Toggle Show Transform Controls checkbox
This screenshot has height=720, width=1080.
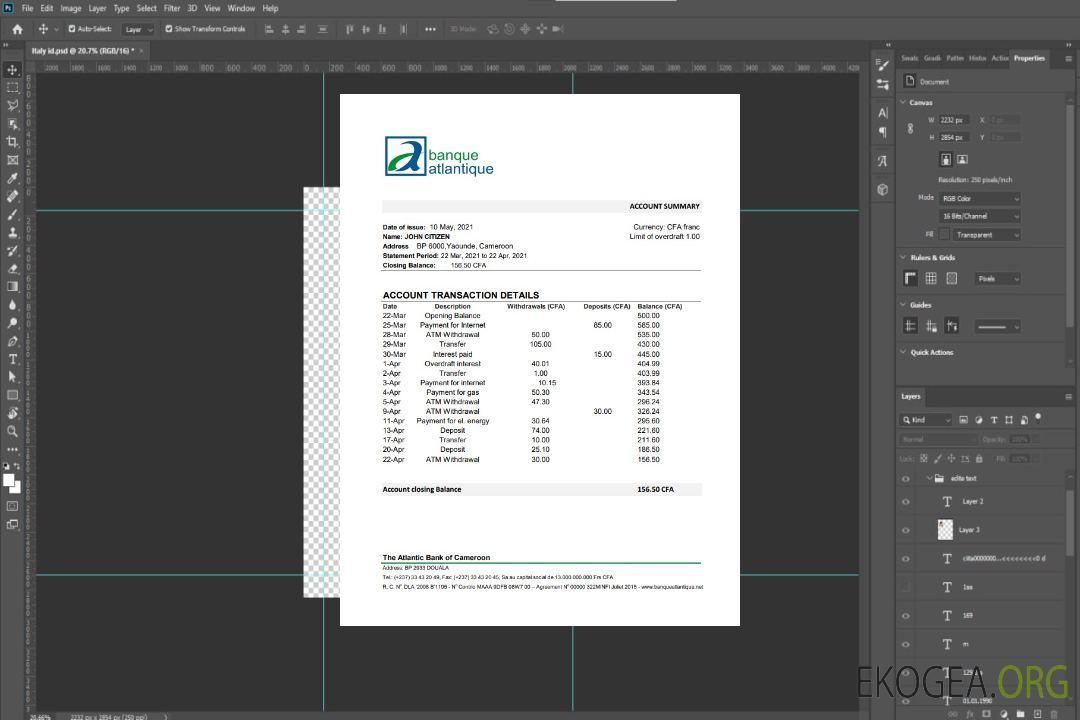pyautogui.click(x=169, y=29)
